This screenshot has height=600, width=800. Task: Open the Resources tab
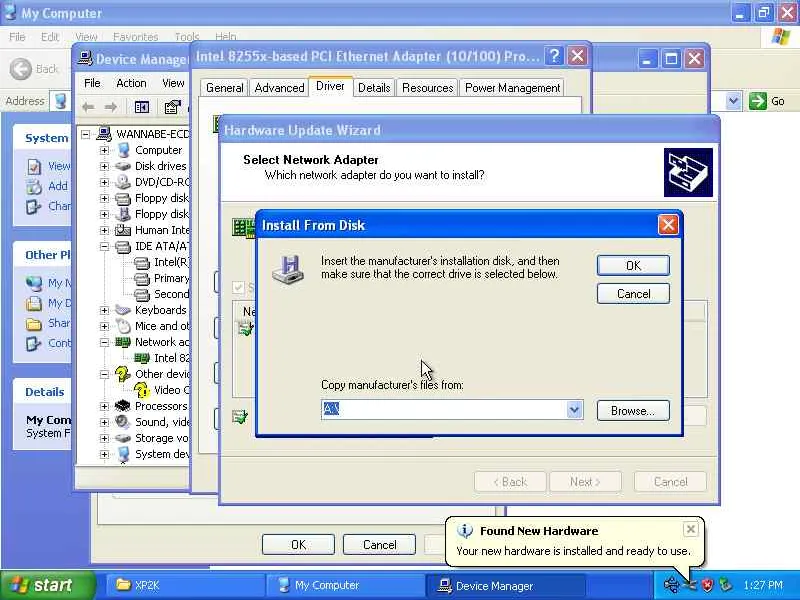click(x=427, y=88)
